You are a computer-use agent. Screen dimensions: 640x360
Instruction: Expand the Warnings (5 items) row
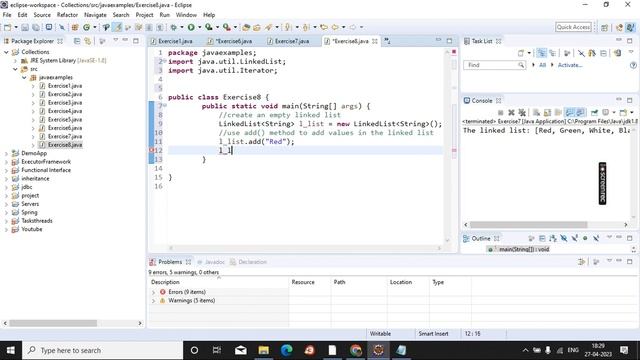click(x=154, y=301)
